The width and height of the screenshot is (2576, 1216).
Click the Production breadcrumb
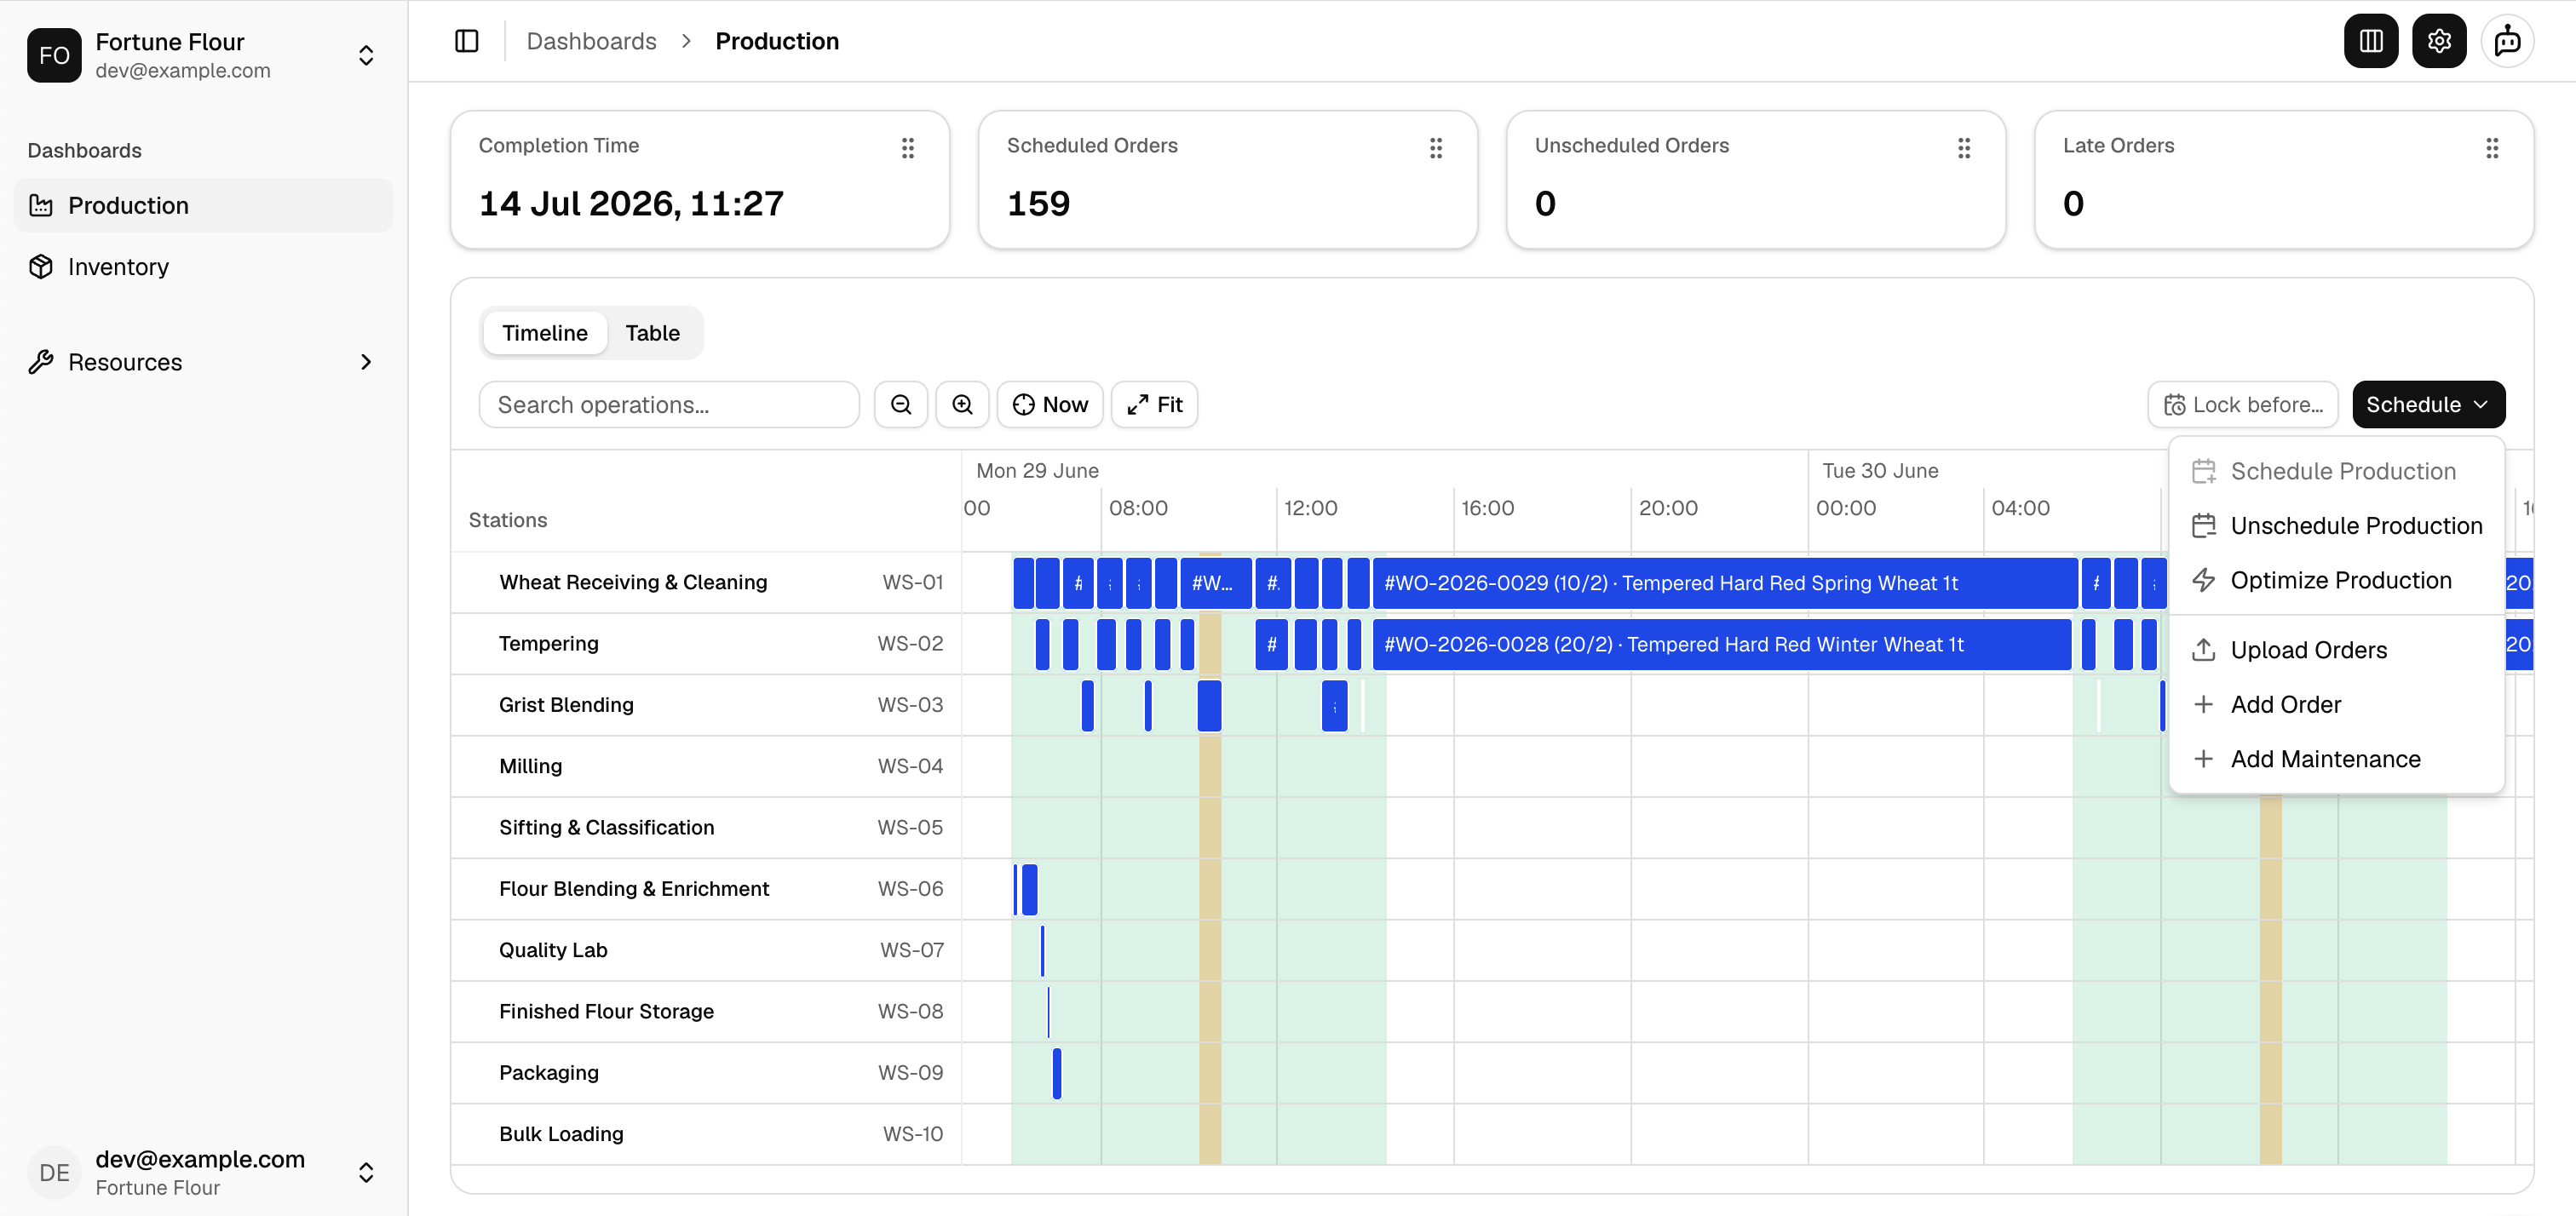[777, 41]
